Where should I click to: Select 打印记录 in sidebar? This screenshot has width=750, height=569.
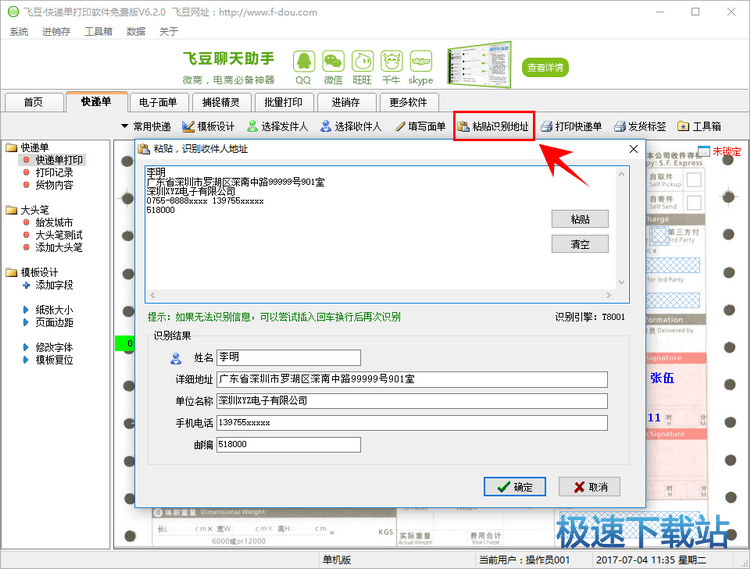pos(54,173)
